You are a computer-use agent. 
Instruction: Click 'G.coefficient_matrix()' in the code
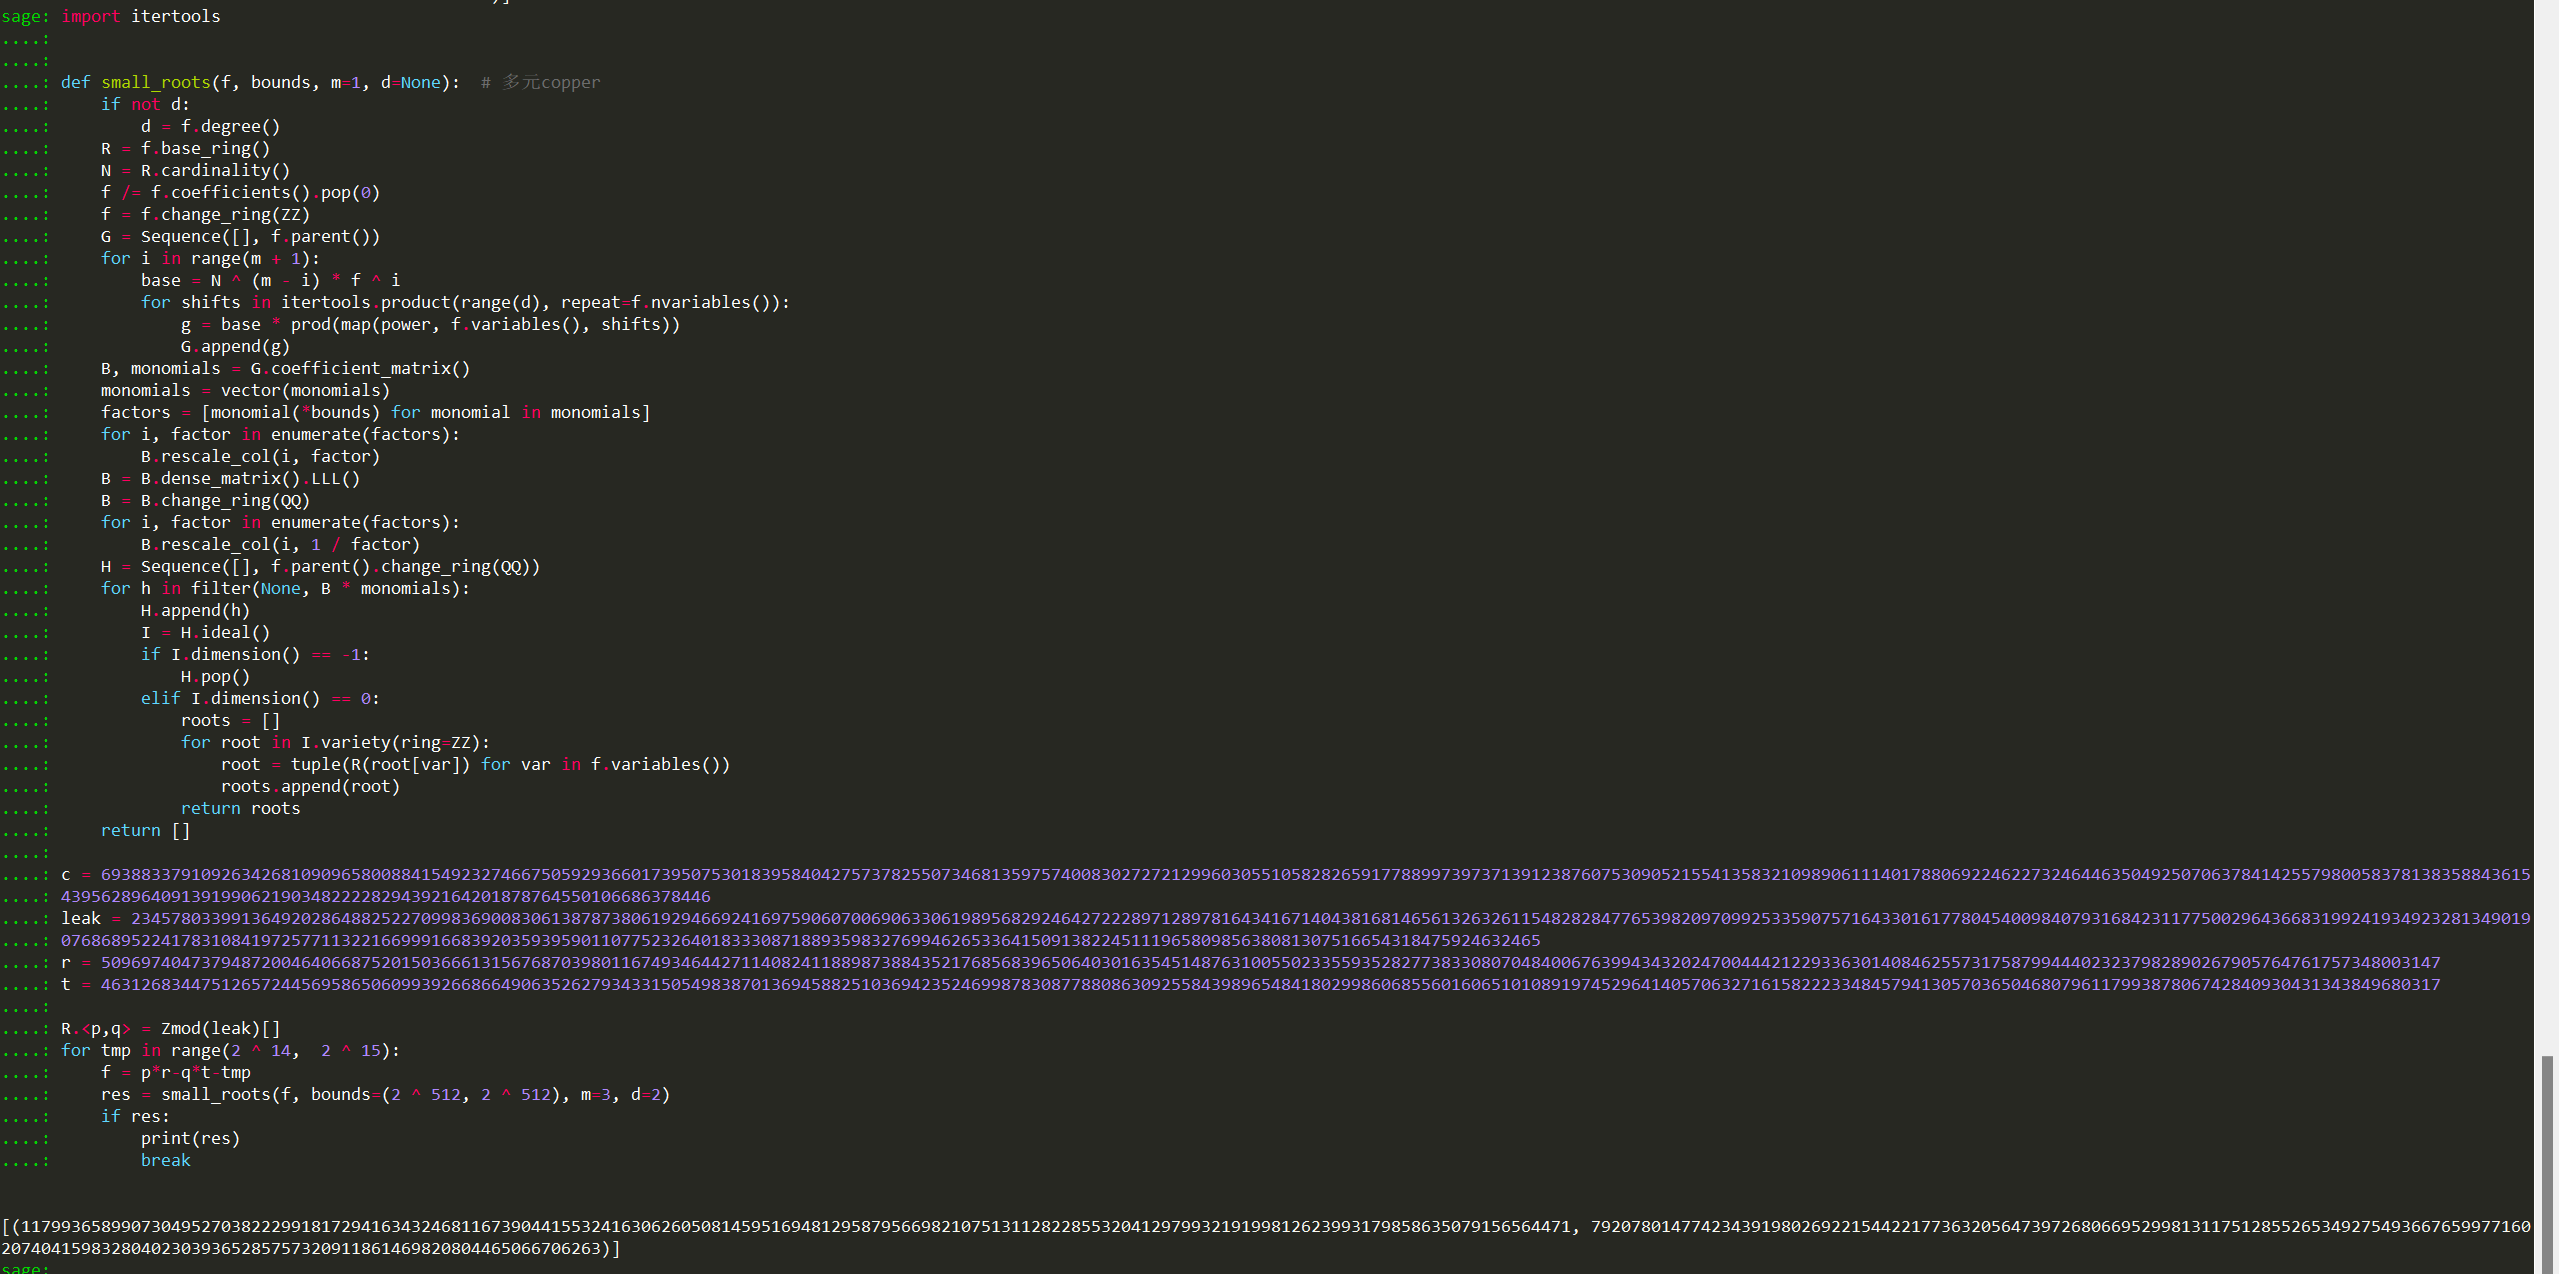(360, 368)
